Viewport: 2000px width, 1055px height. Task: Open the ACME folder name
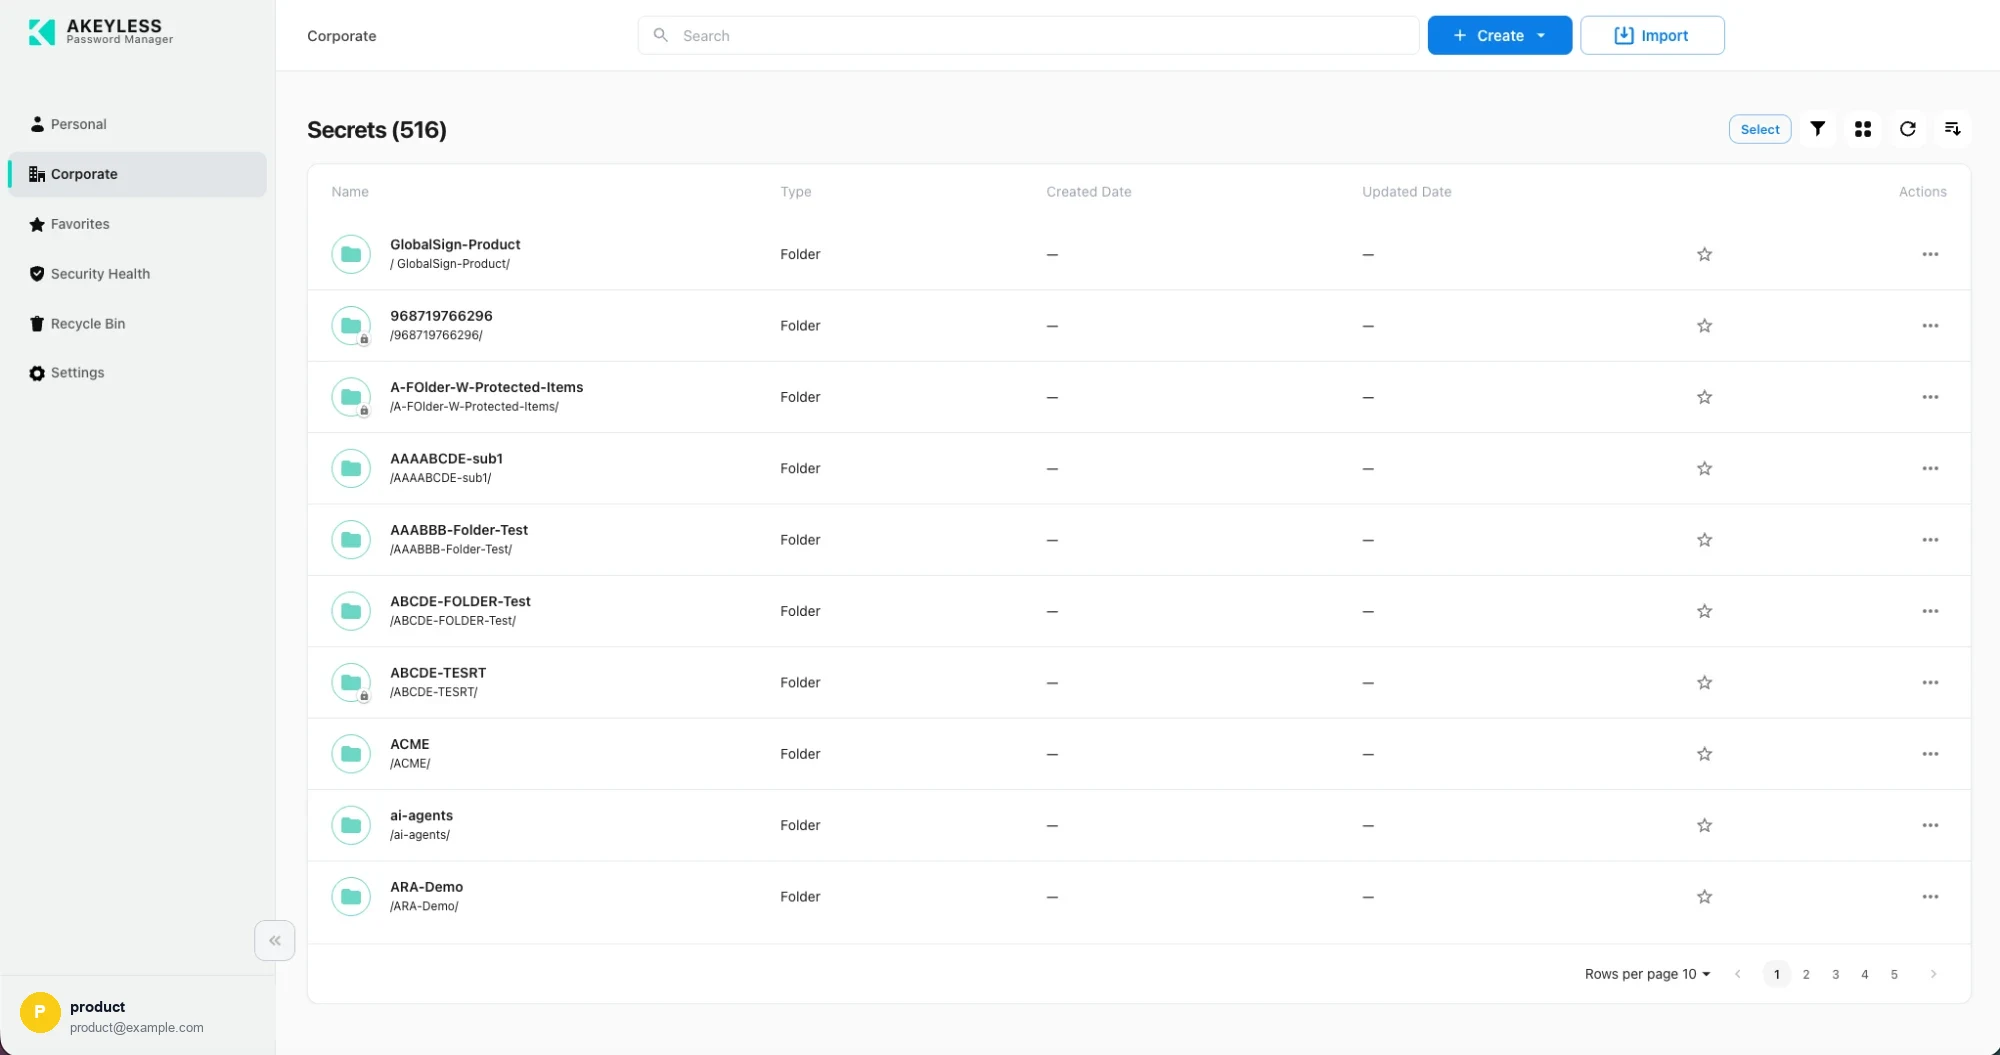coord(409,744)
